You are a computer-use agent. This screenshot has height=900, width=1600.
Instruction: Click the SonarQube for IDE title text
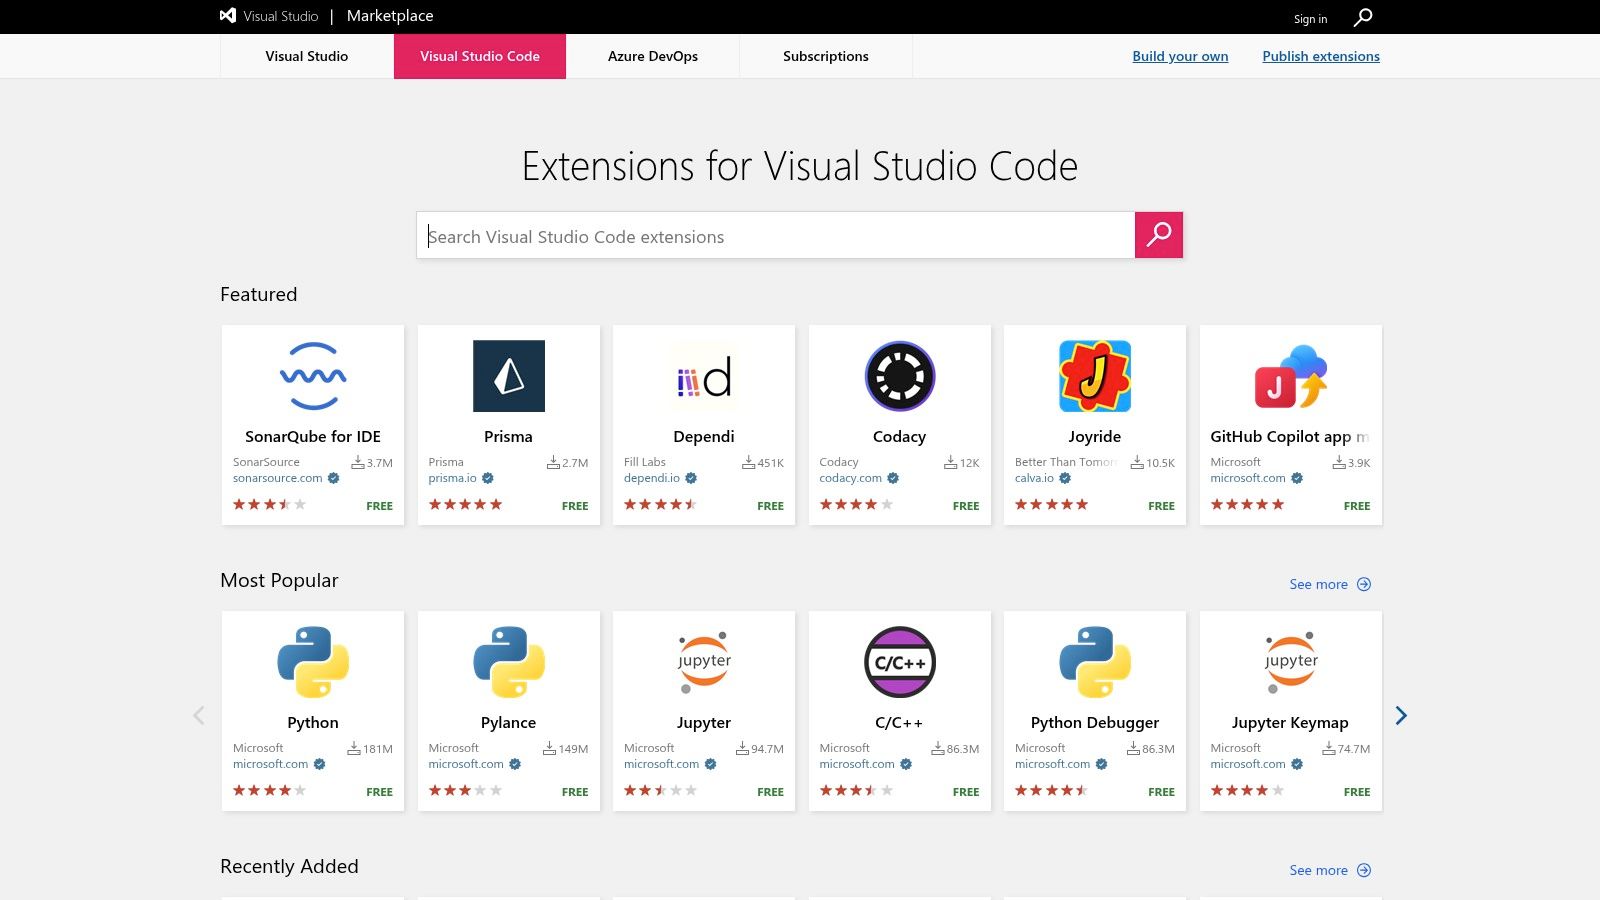(313, 436)
